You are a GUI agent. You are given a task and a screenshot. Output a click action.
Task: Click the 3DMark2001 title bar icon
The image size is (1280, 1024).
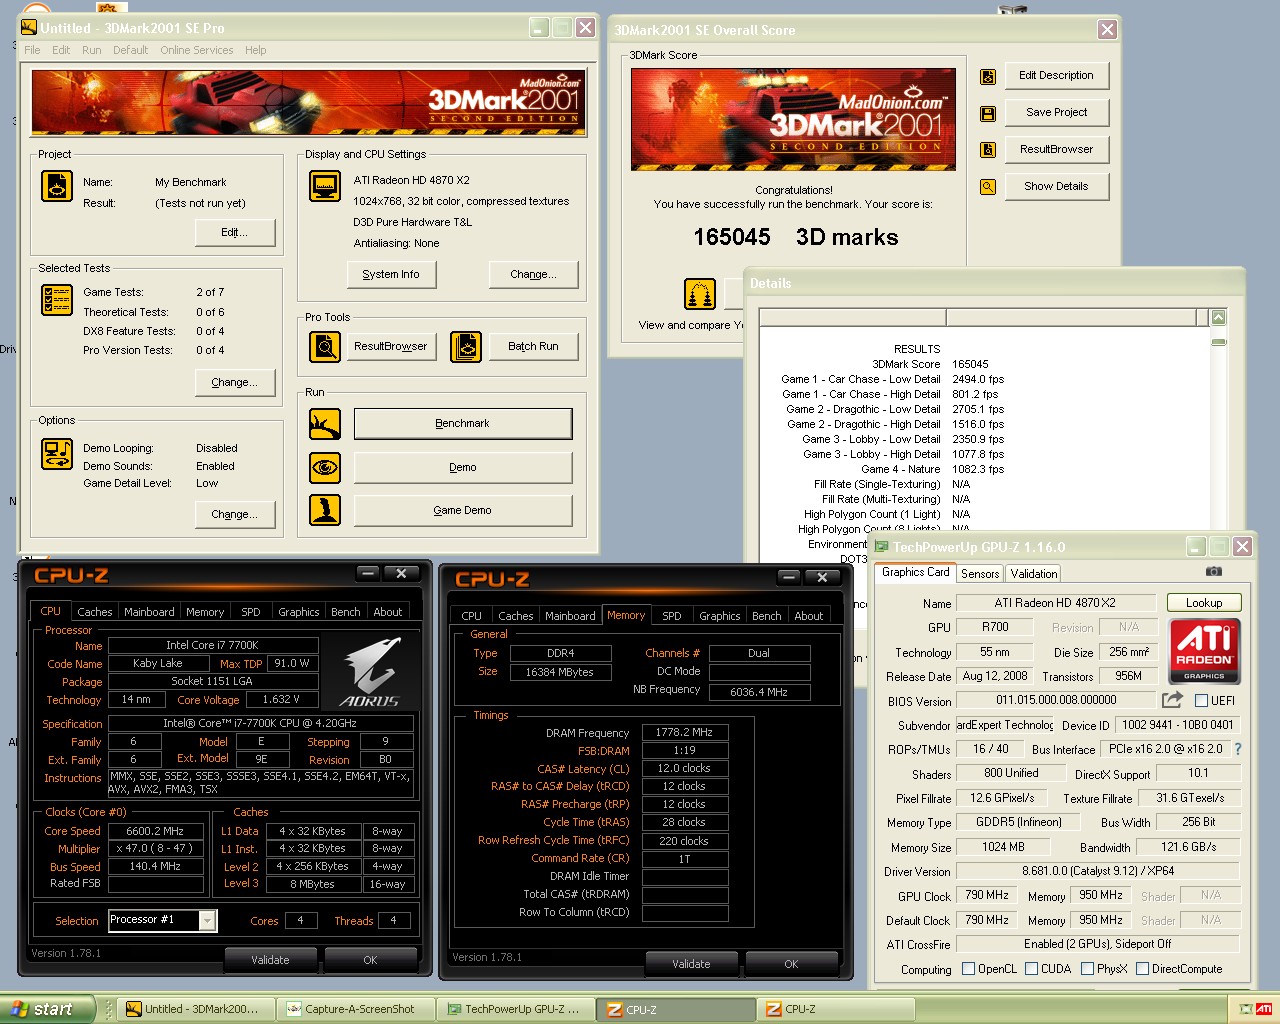29,28
